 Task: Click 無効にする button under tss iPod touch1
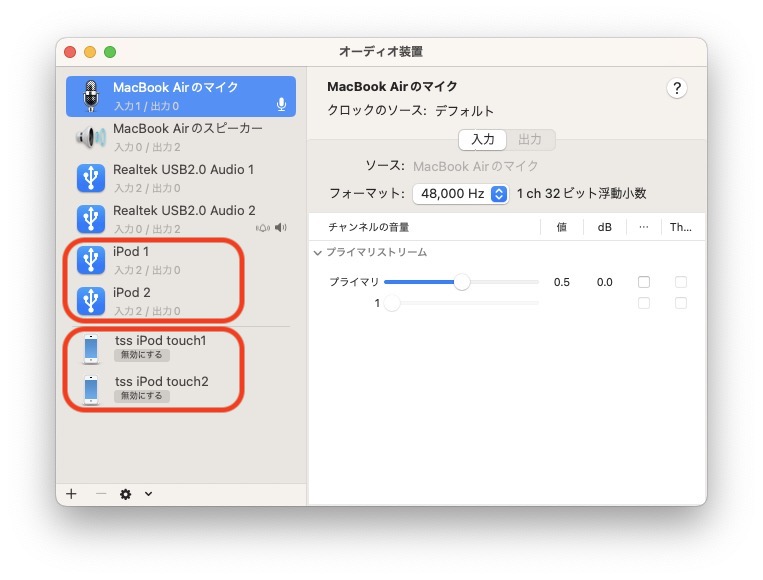(142, 355)
